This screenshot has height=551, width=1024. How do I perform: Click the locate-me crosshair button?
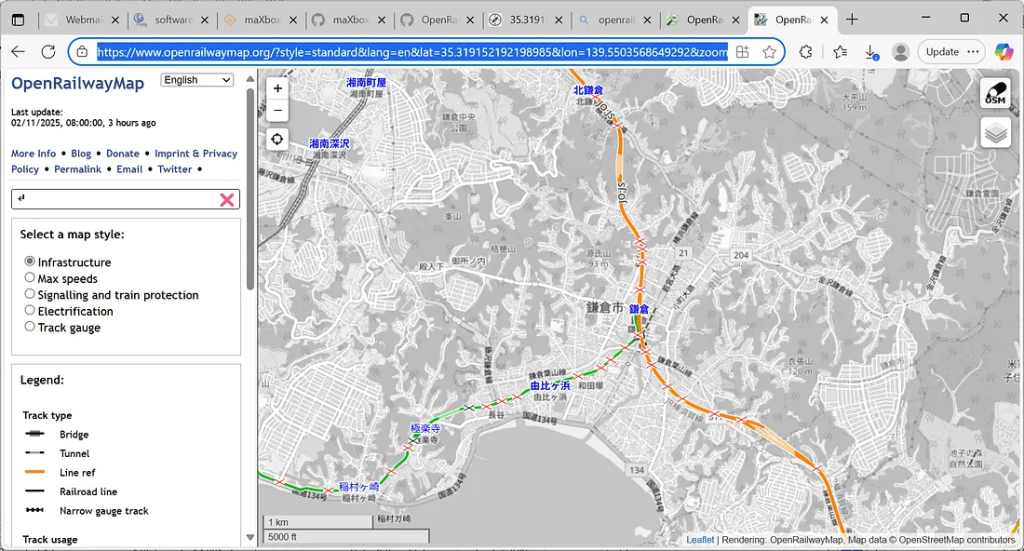point(278,139)
